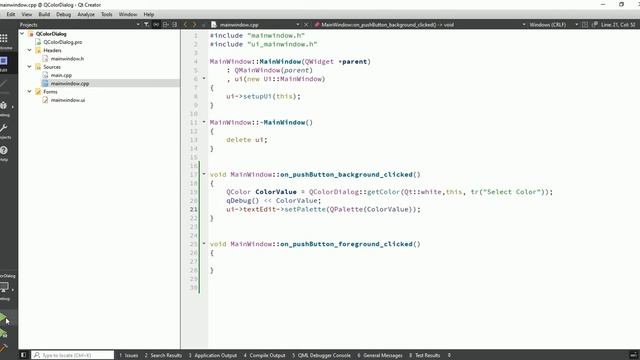Open the Tools menu
This screenshot has height=360, width=640.
point(107,14)
